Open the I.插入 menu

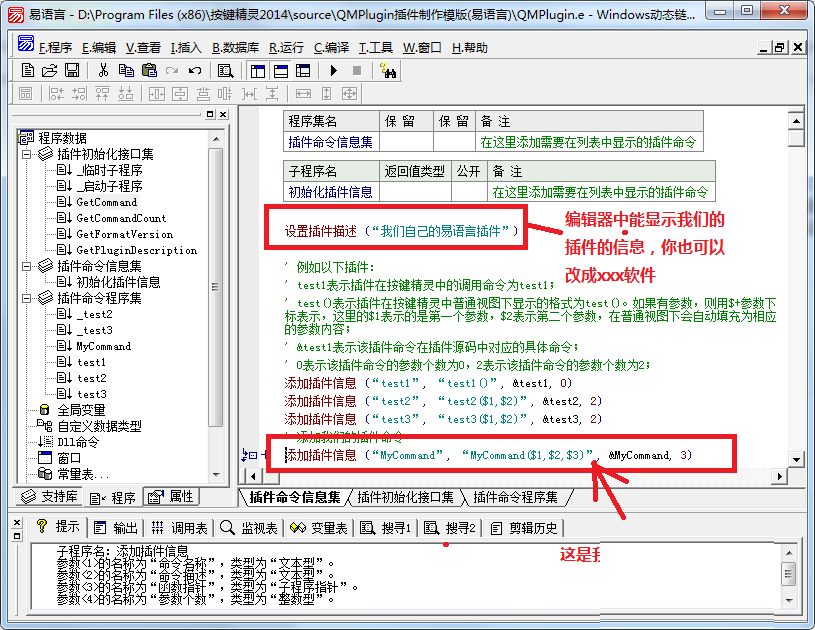pos(186,48)
